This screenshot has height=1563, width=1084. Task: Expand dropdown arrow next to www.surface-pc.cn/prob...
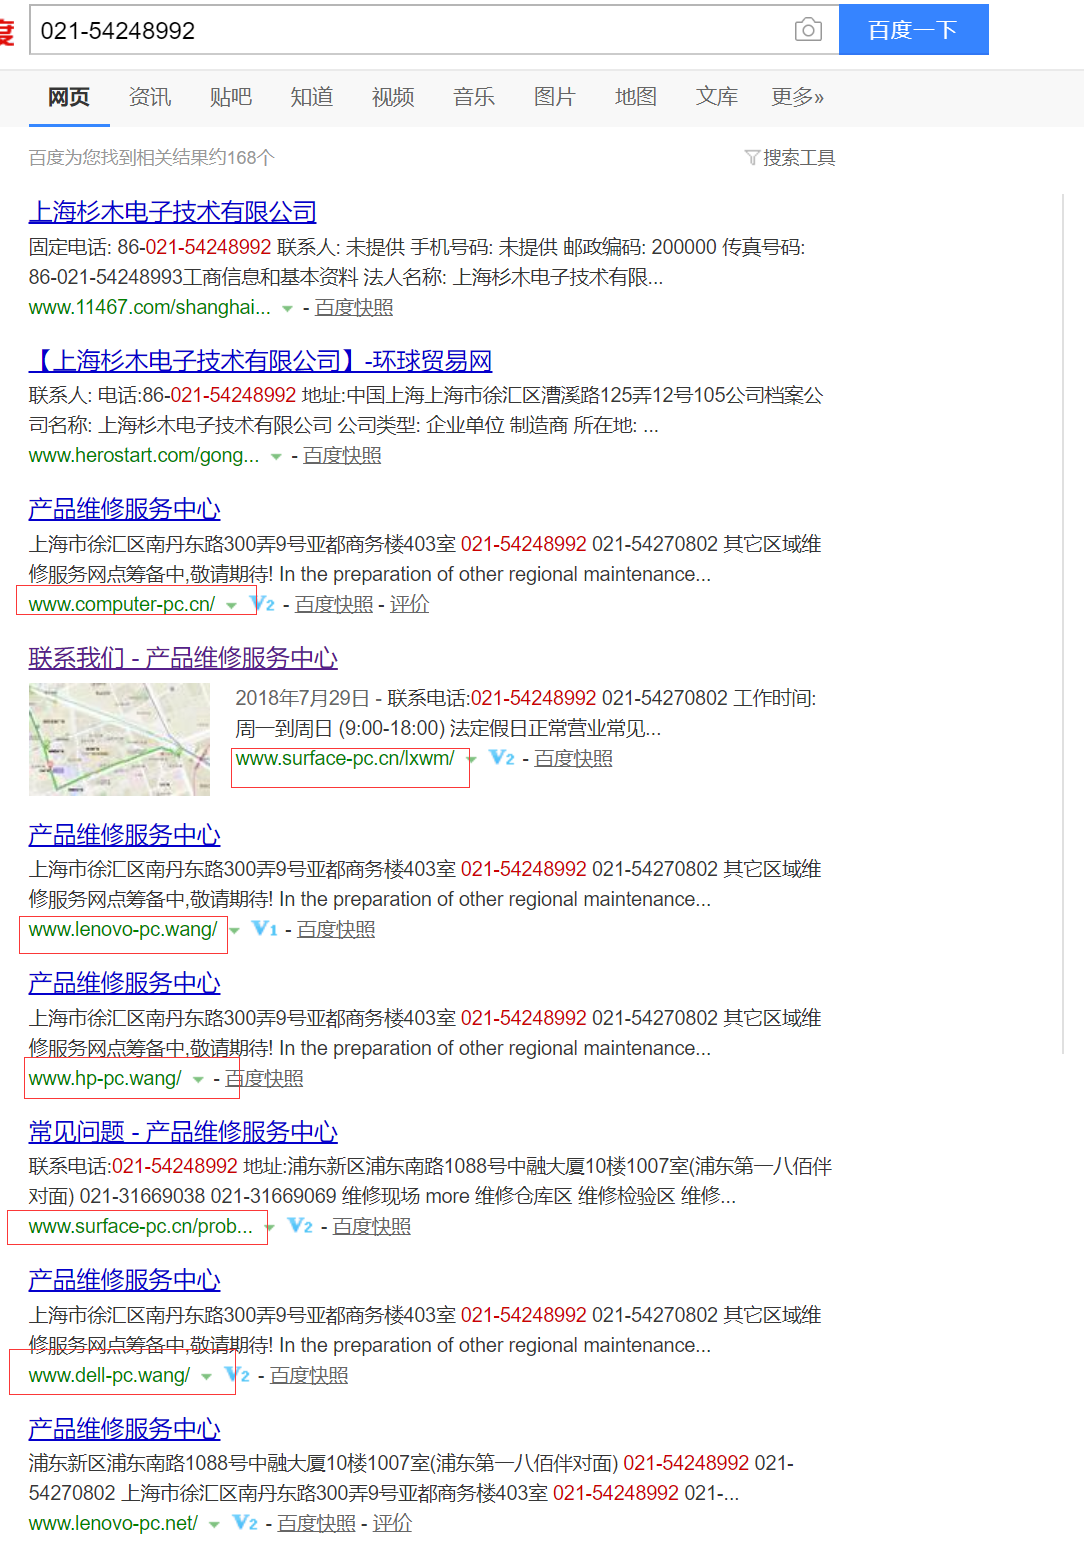(x=269, y=1228)
